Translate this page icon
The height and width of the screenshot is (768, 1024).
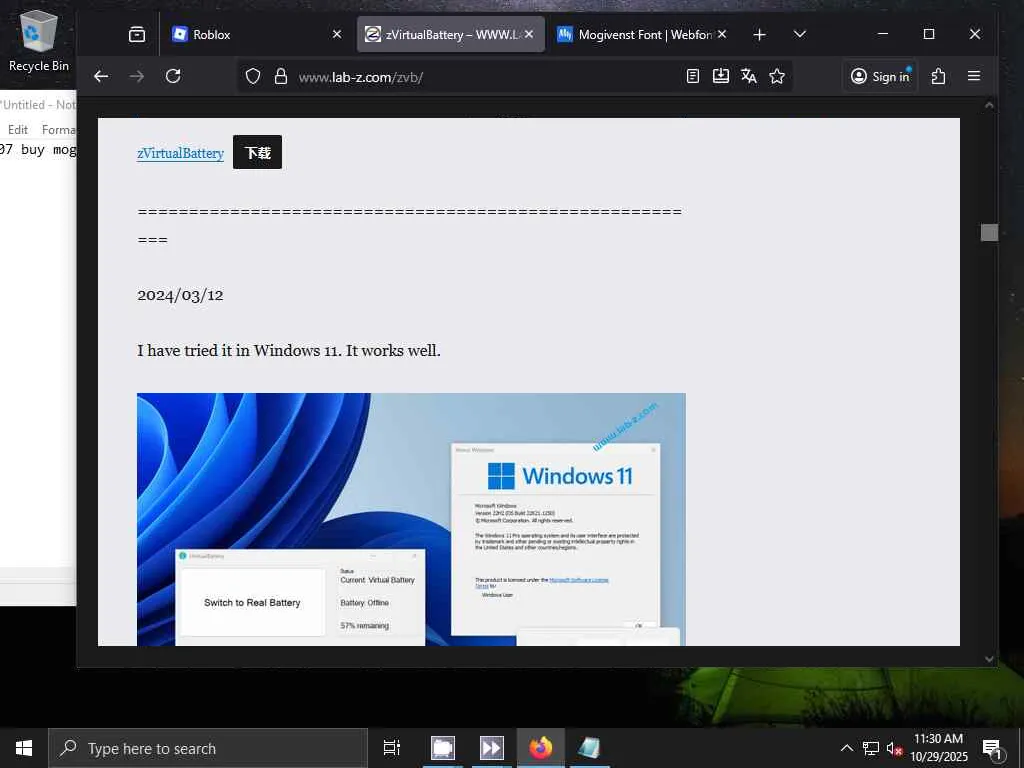[749, 76]
